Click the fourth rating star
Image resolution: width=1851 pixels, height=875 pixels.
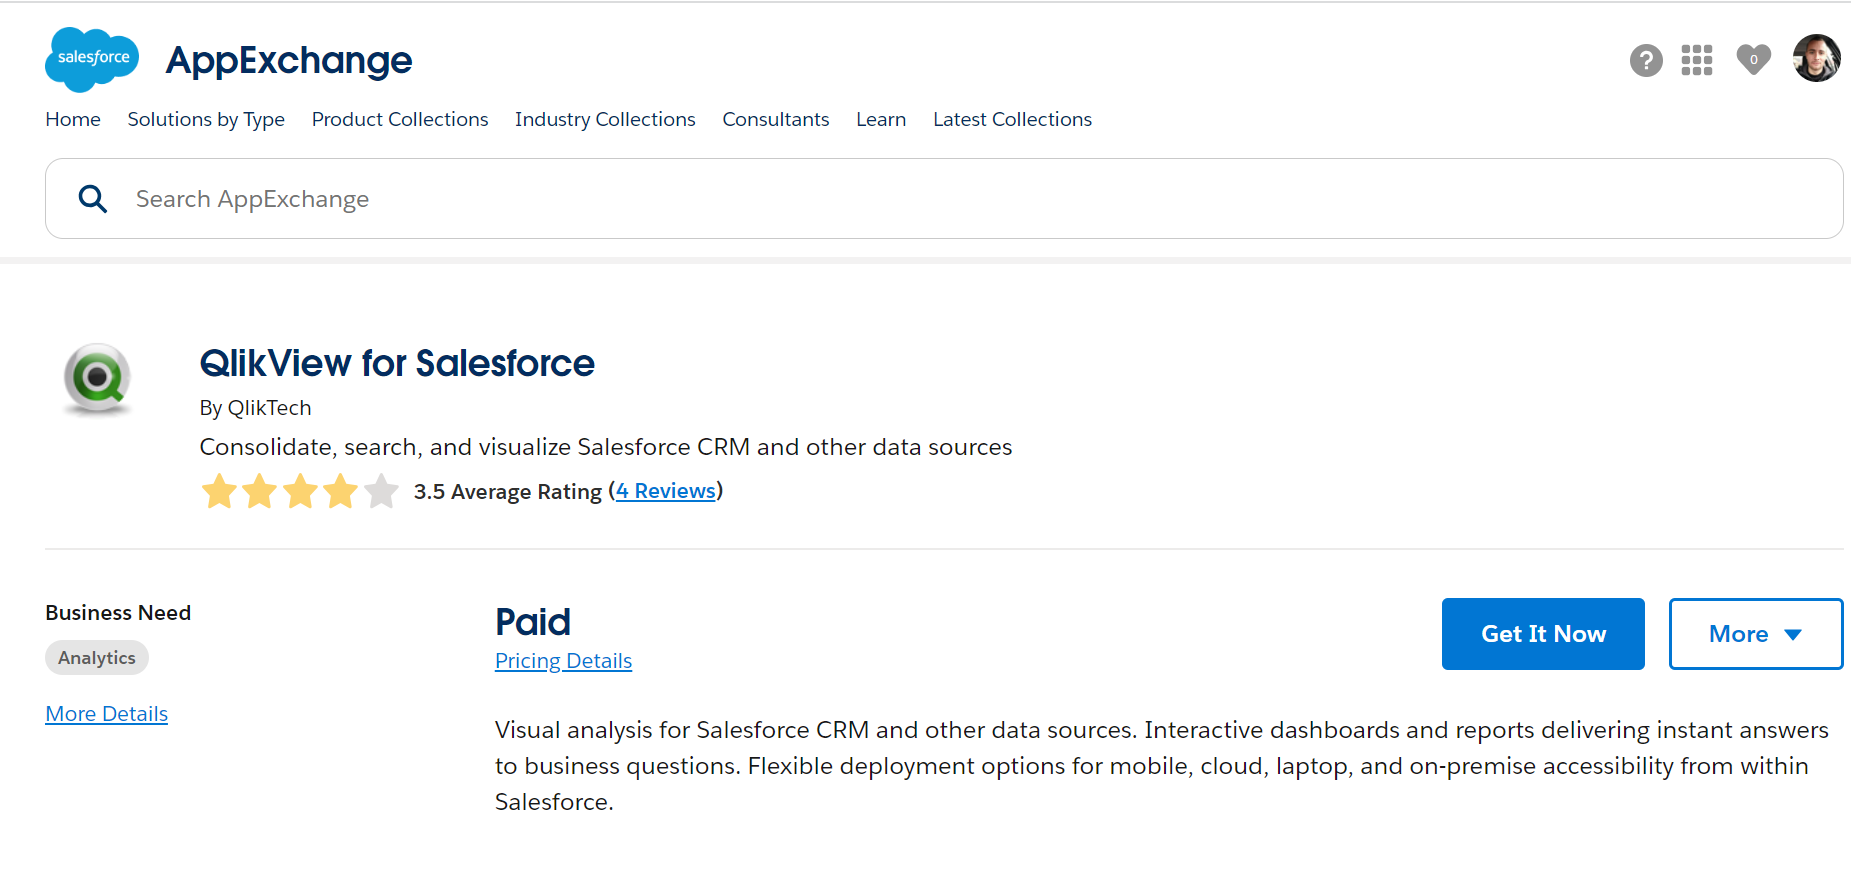[340, 491]
